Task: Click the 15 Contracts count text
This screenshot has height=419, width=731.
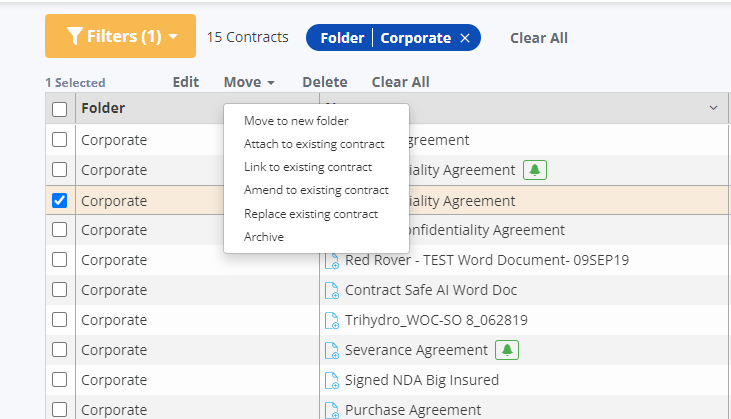Action: point(248,37)
